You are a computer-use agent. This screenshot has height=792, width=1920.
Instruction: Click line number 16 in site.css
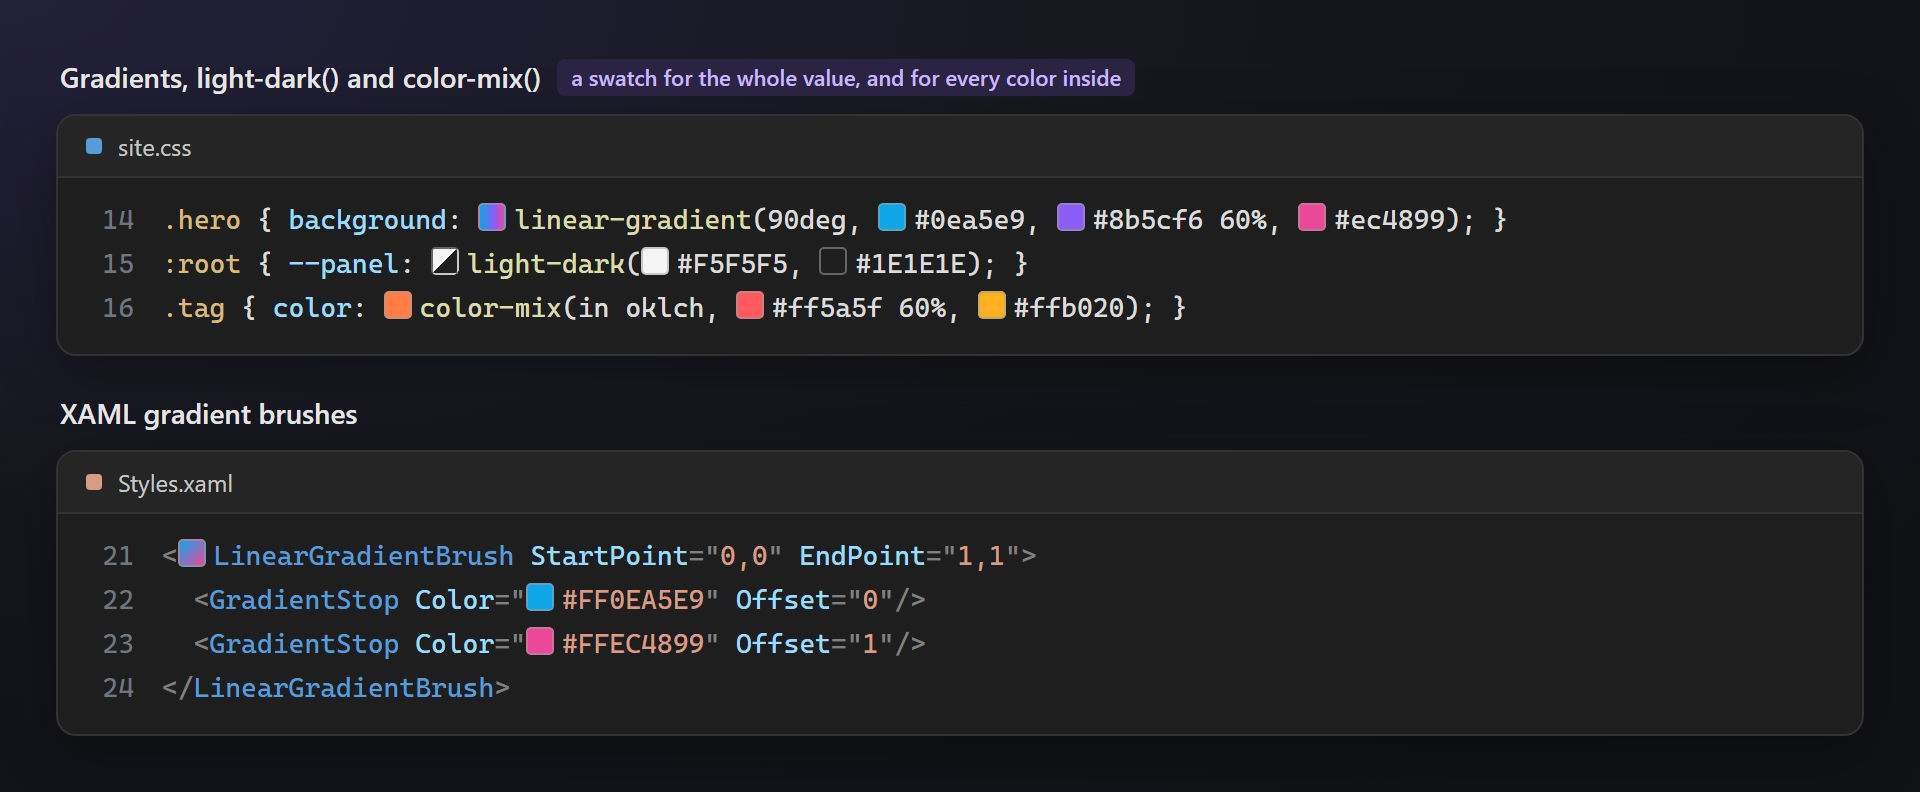118,308
